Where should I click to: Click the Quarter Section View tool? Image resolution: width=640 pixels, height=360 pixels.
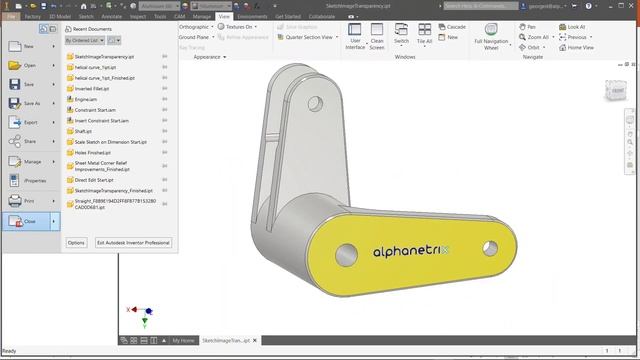pos(308,37)
